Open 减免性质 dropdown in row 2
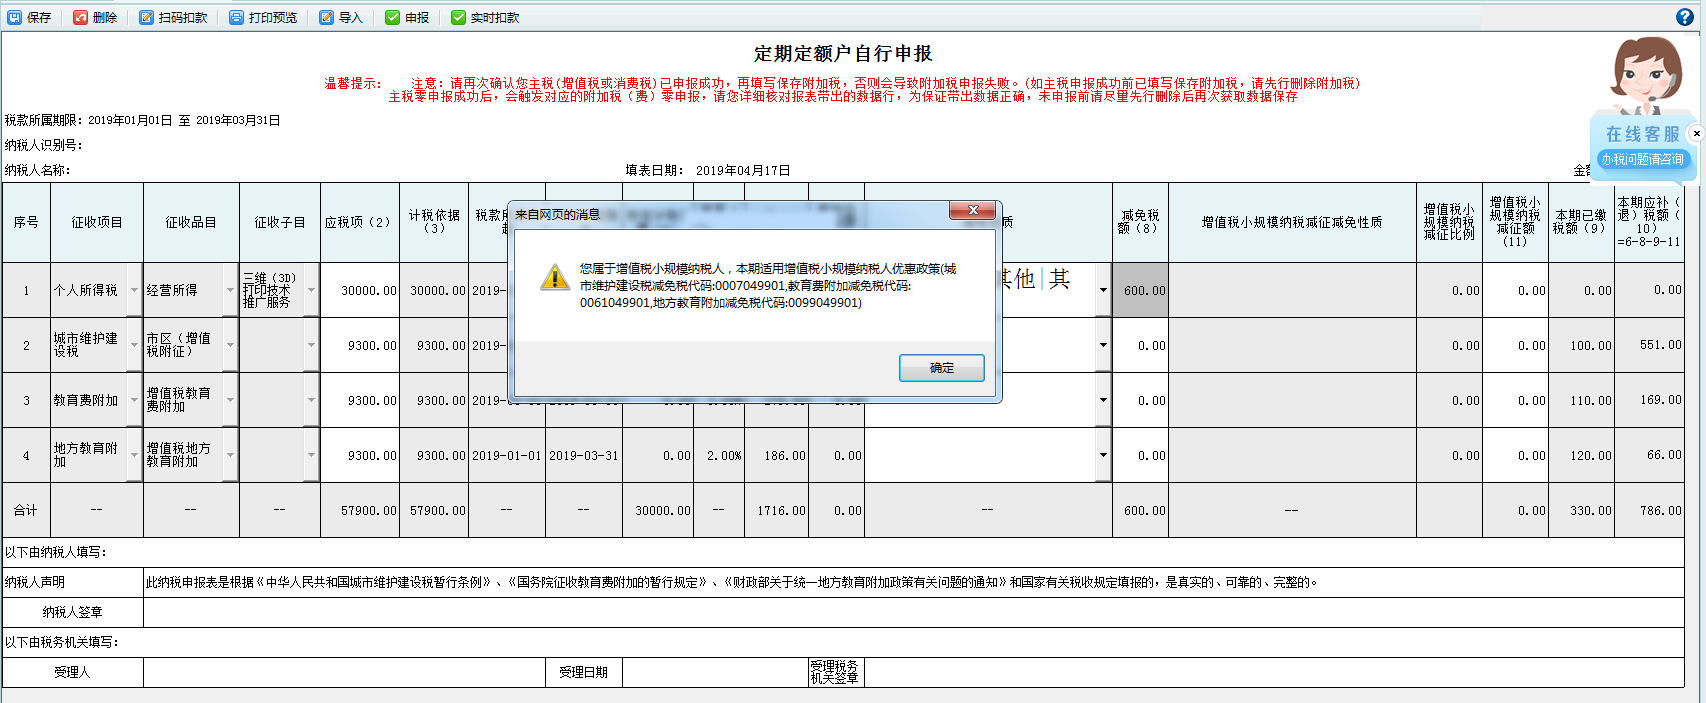 pyautogui.click(x=1103, y=345)
